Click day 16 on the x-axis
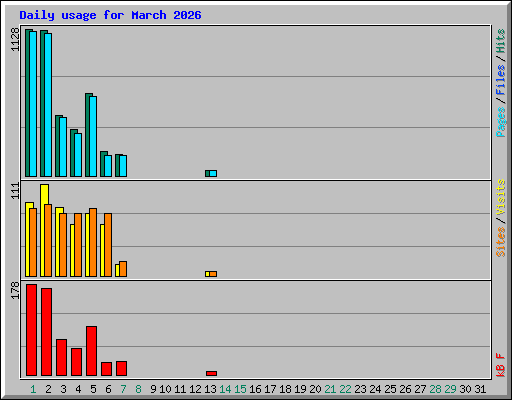The height and width of the screenshot is (400, 512). coord(255,389)
